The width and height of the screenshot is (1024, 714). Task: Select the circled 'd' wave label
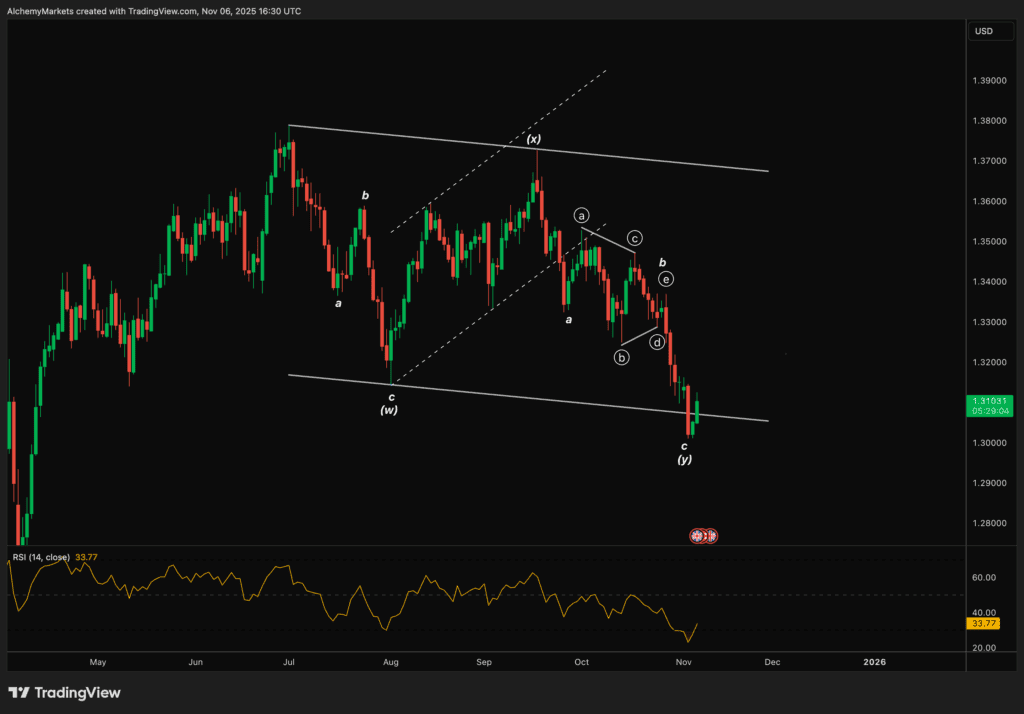tap(658, 342)
